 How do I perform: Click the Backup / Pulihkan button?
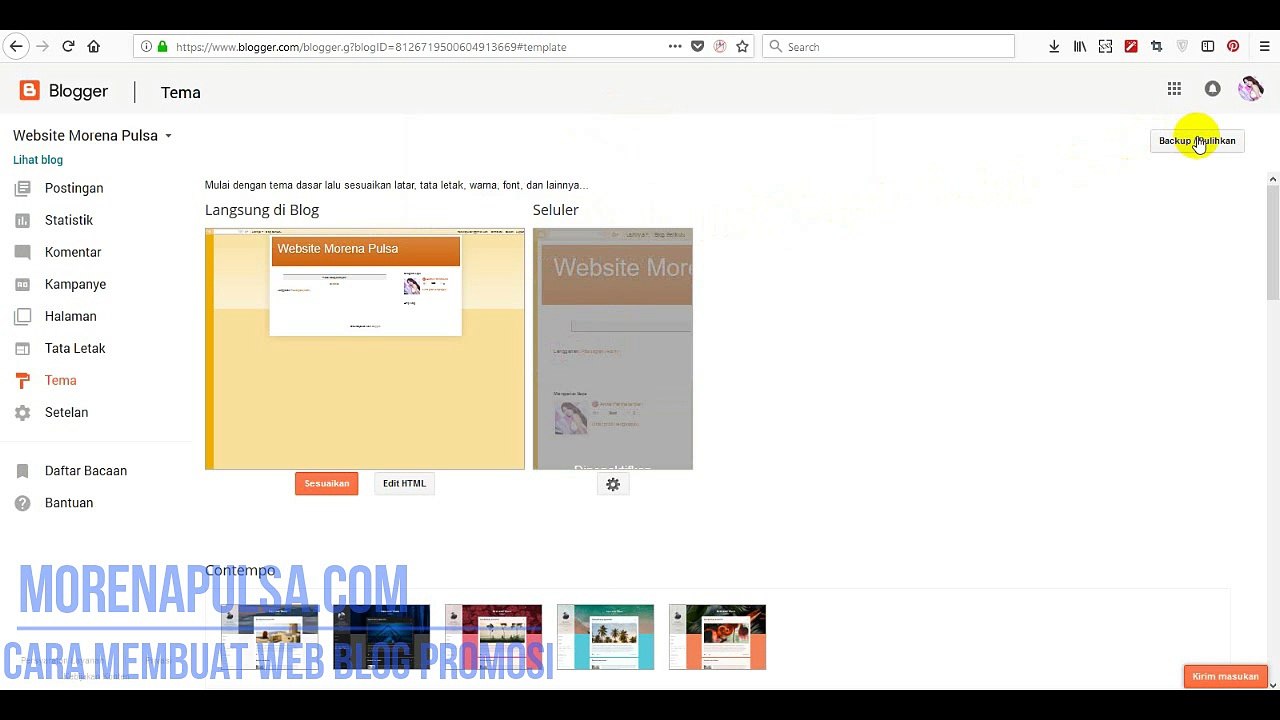coord(1197,141)
